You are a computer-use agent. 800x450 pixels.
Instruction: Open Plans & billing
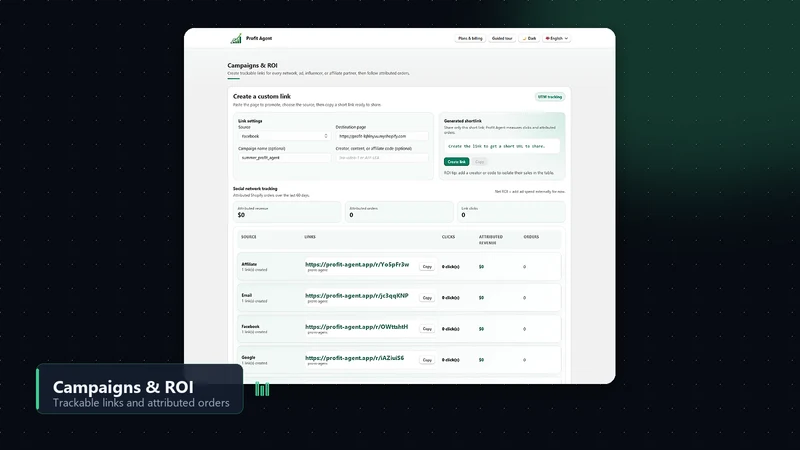470,38
